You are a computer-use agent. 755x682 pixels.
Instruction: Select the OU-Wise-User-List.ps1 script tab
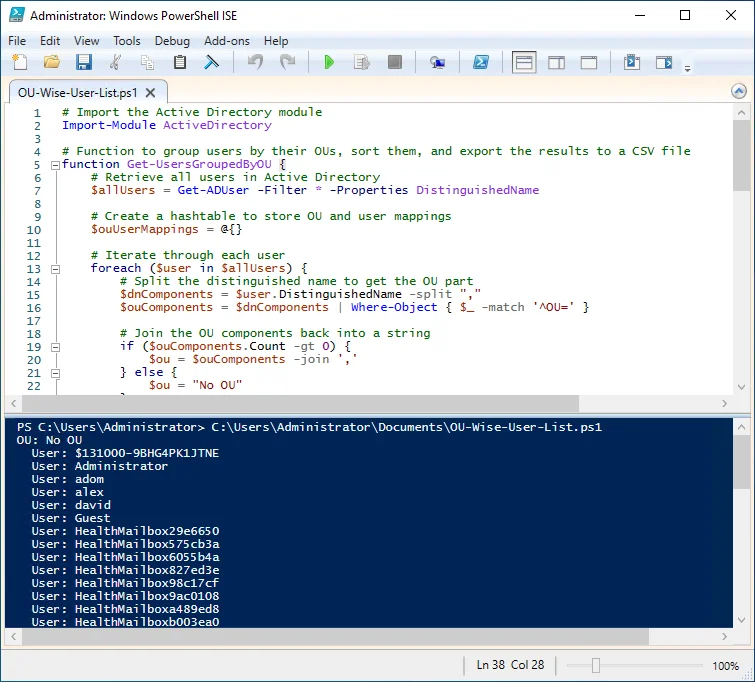pos(78,92)
